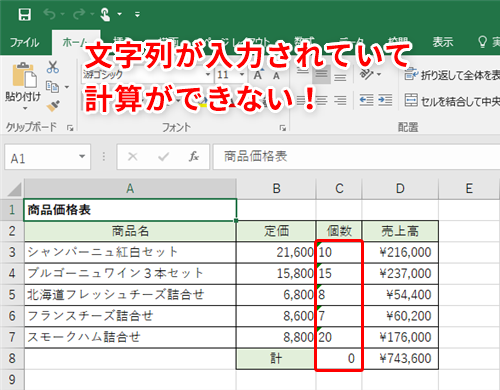
Task: Select column D header
Action: click(400, 189)
